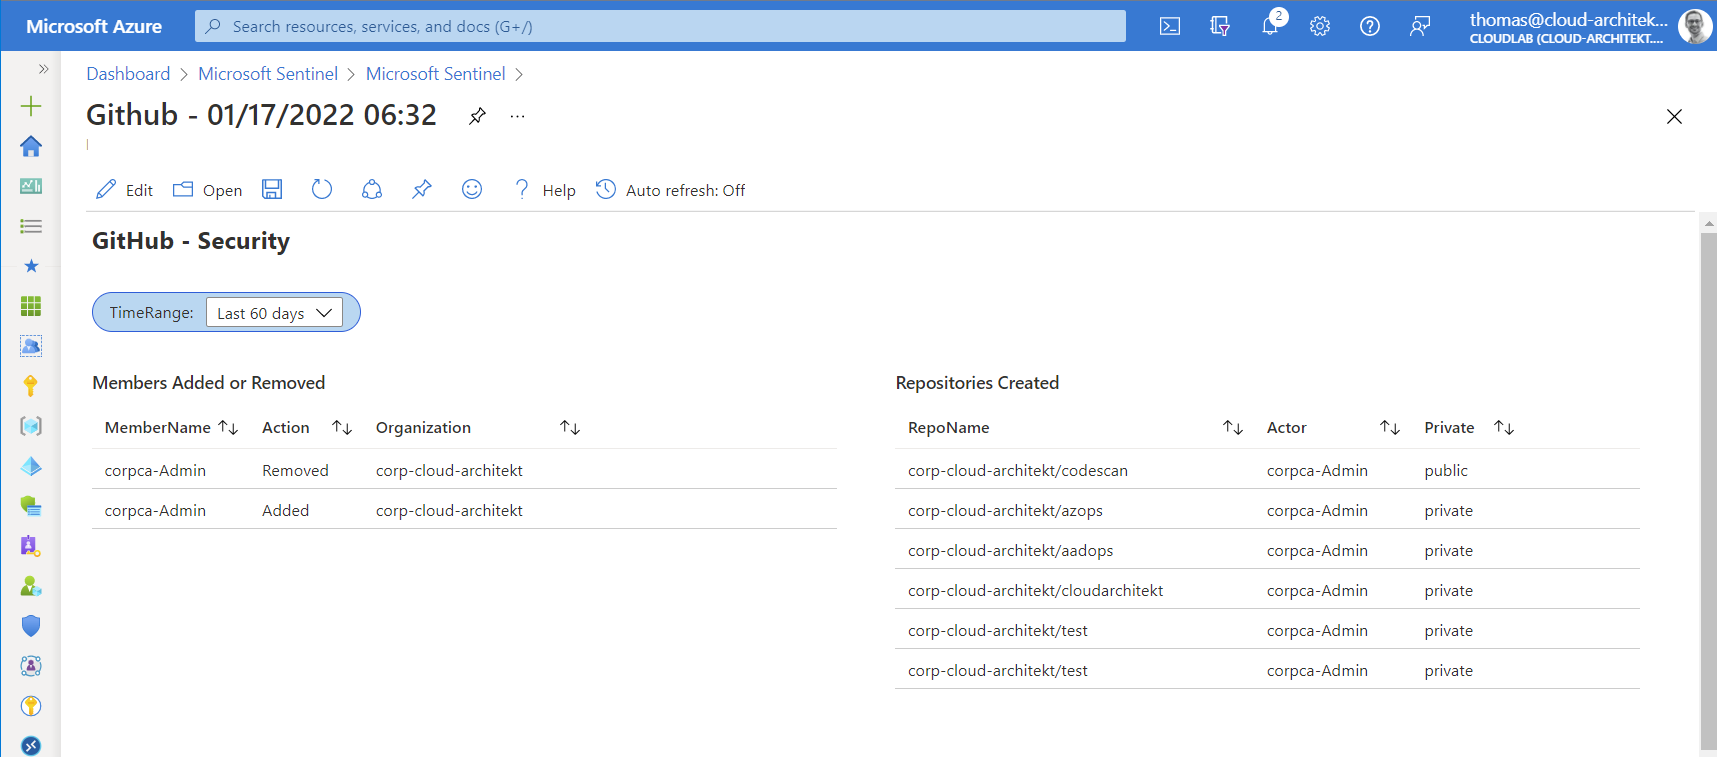
Task: Open the feedback icon in top bar
Action: 1420,26
